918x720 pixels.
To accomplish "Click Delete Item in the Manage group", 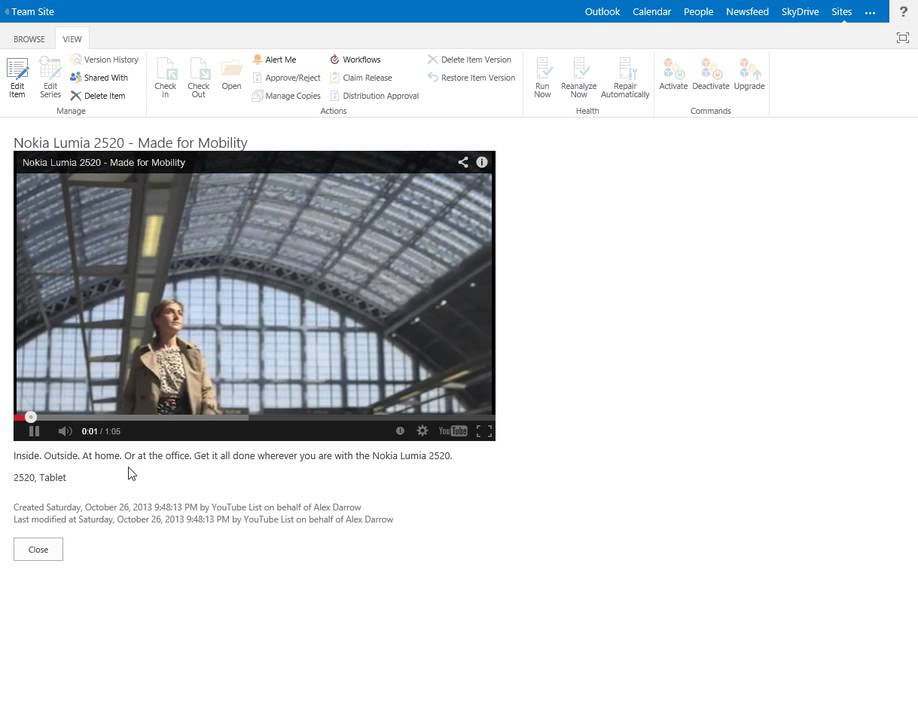I will click(98, 96).
